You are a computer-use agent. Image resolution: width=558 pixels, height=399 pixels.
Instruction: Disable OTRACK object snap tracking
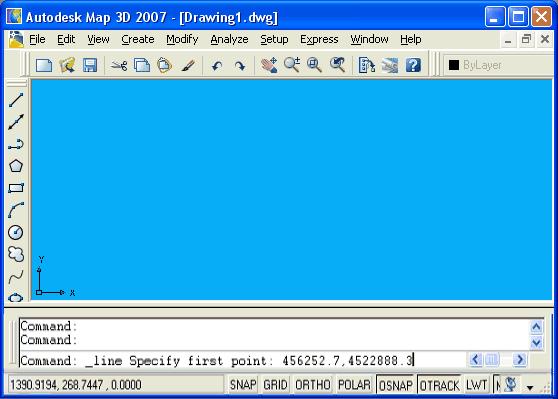(x=439, y=385)
